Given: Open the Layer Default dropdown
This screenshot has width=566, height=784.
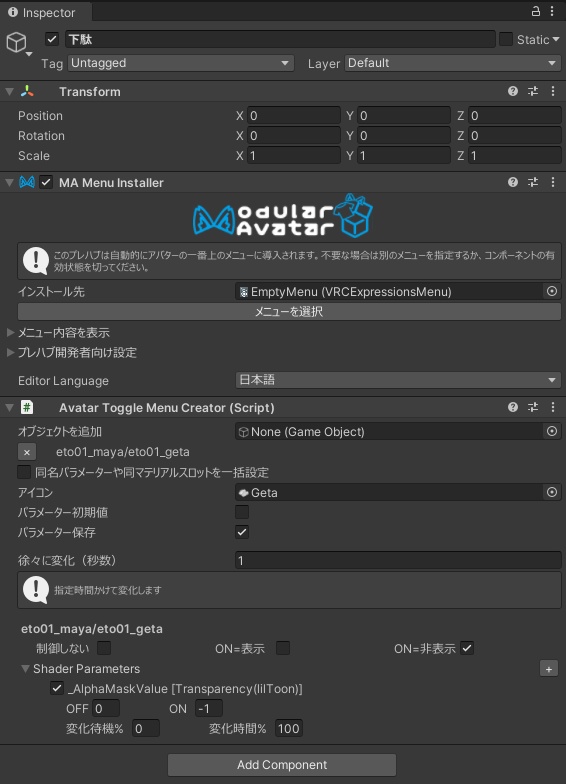Looking at the screenshot, I should pyautogui.click(x=452, y=63).
